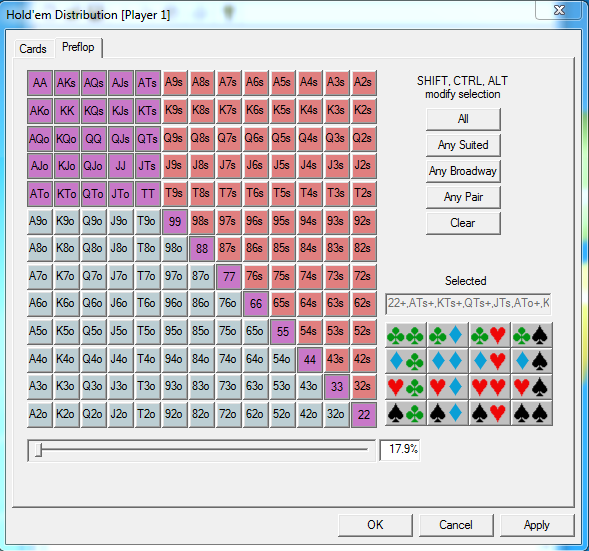Screen dimensions: 589x551
Task: Close the Hold'em Distribution window
Action: tap(559, 10)
